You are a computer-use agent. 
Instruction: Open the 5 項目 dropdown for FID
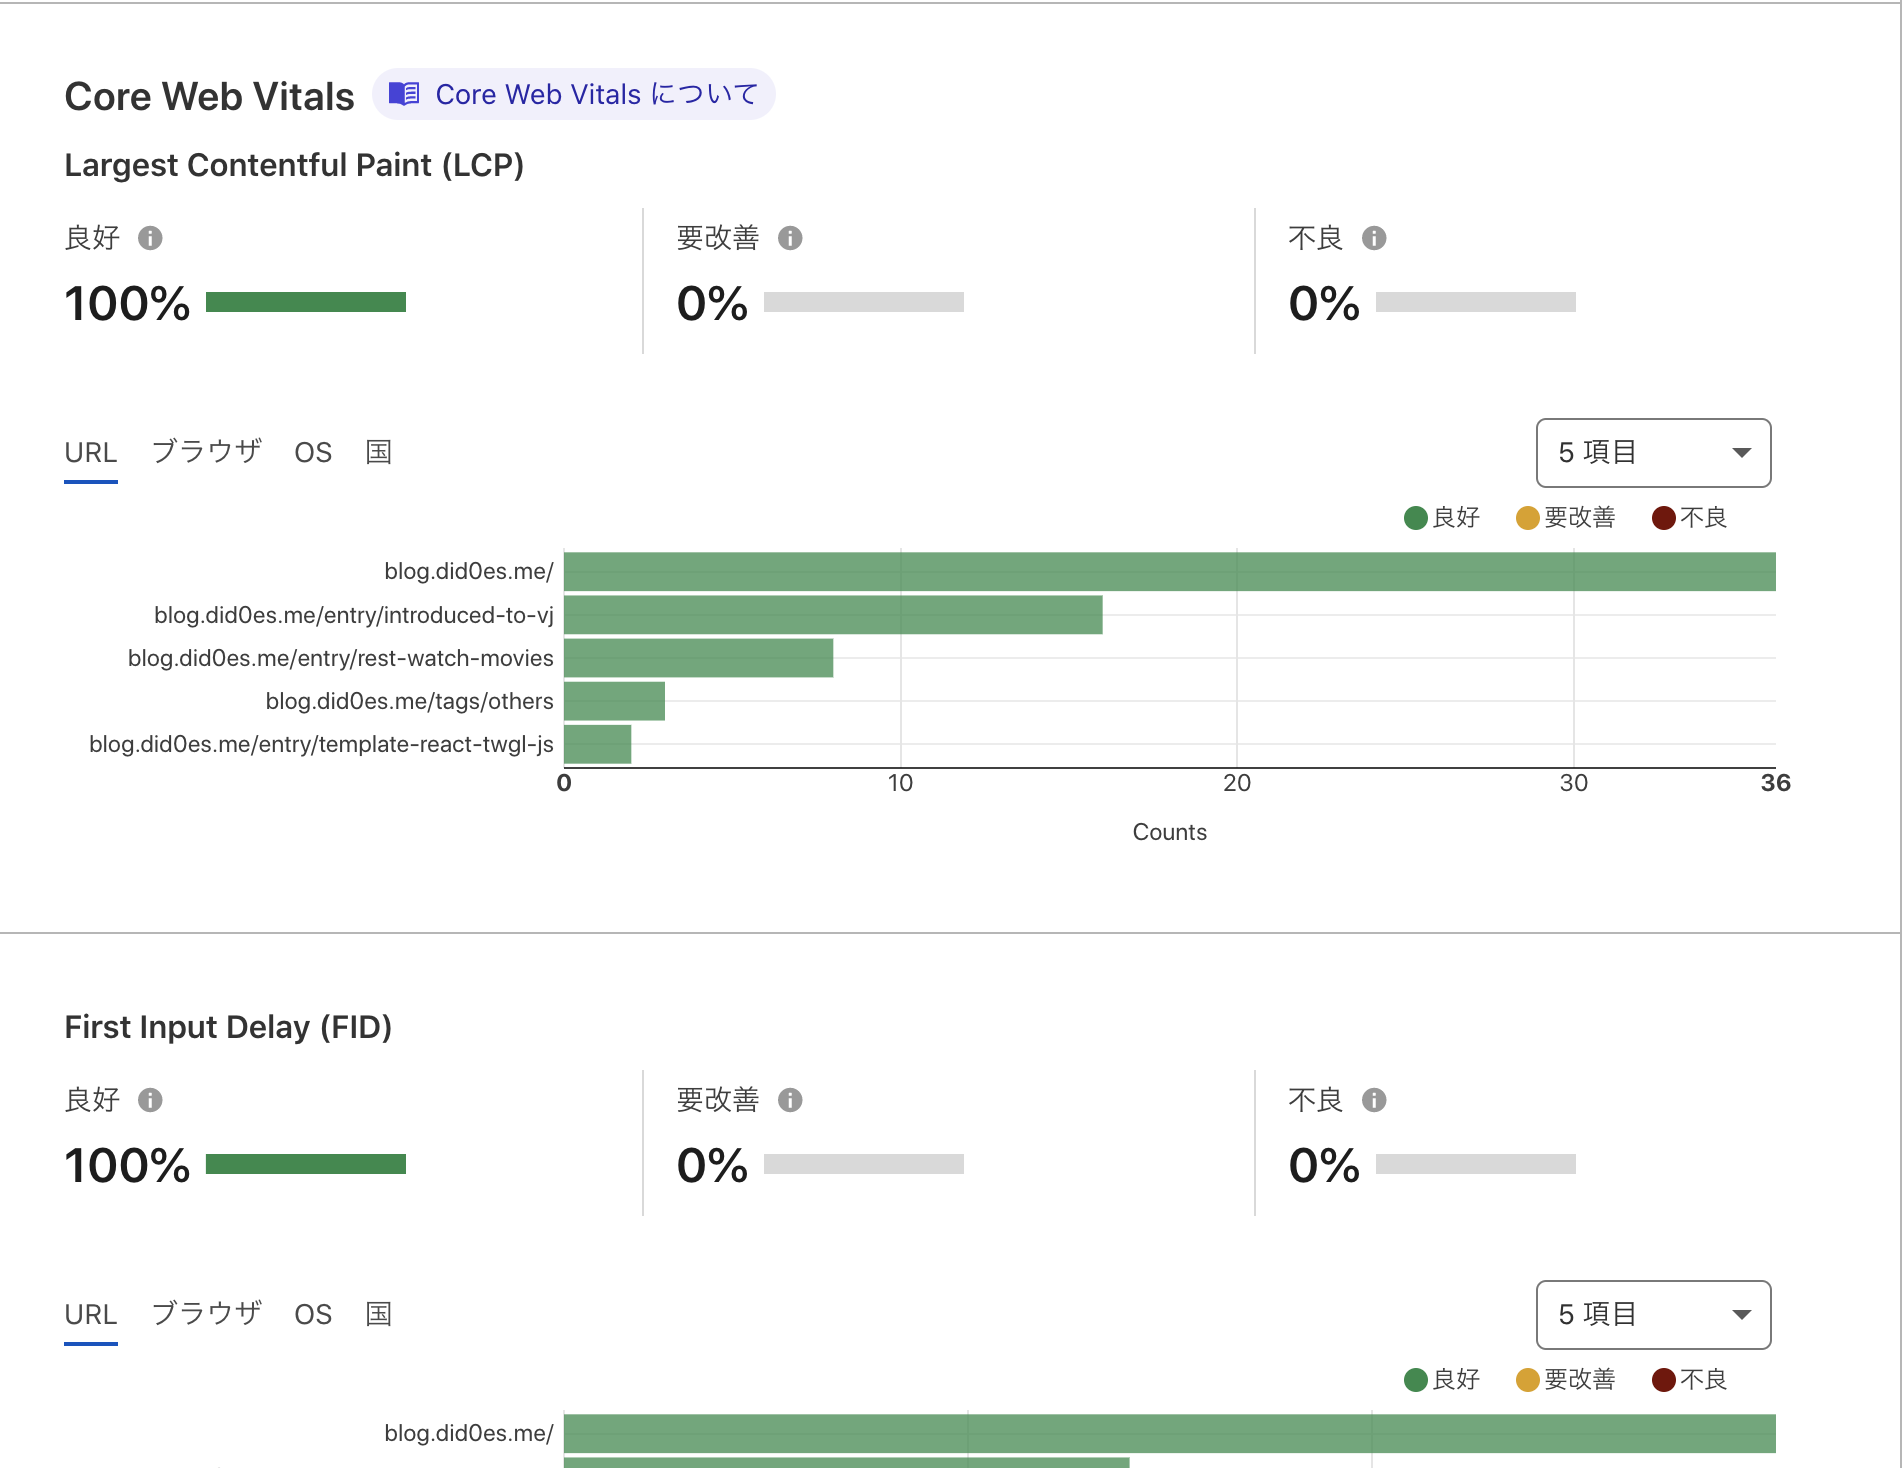click(x=1653, y=1315)
